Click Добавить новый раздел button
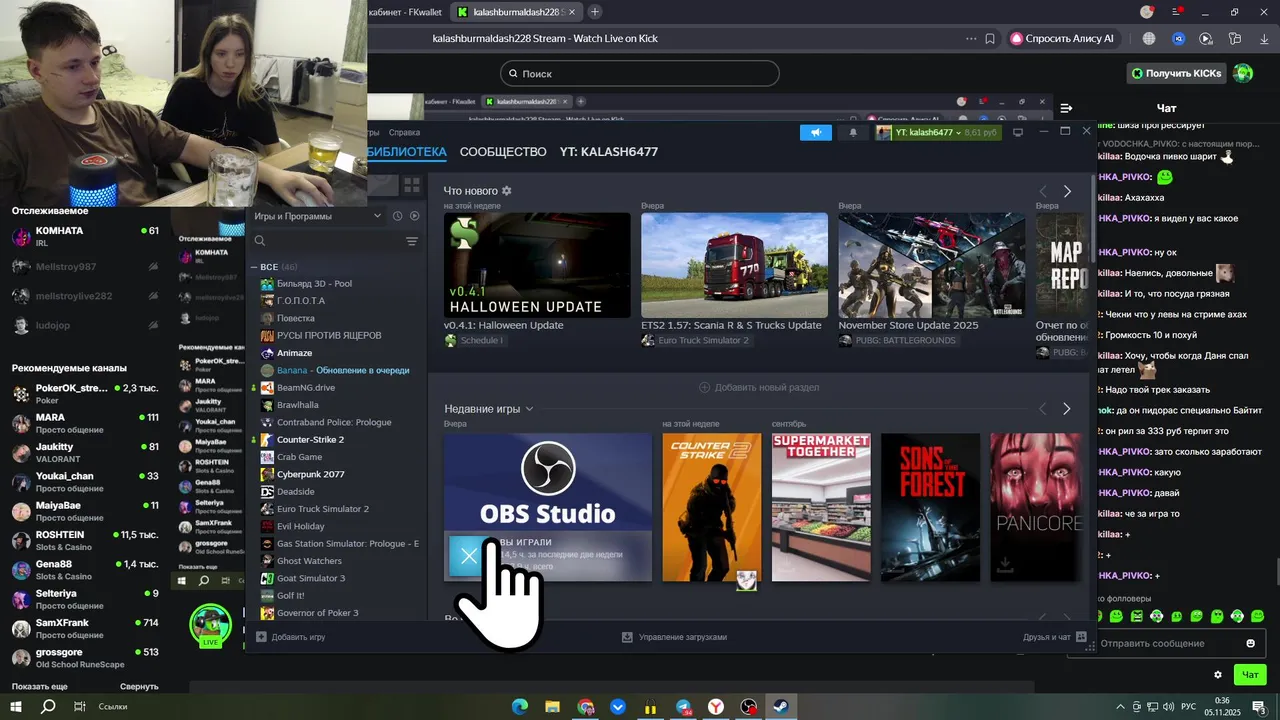Image resolution: width=1280 pixels, height=720 pixels. (758, 387)
